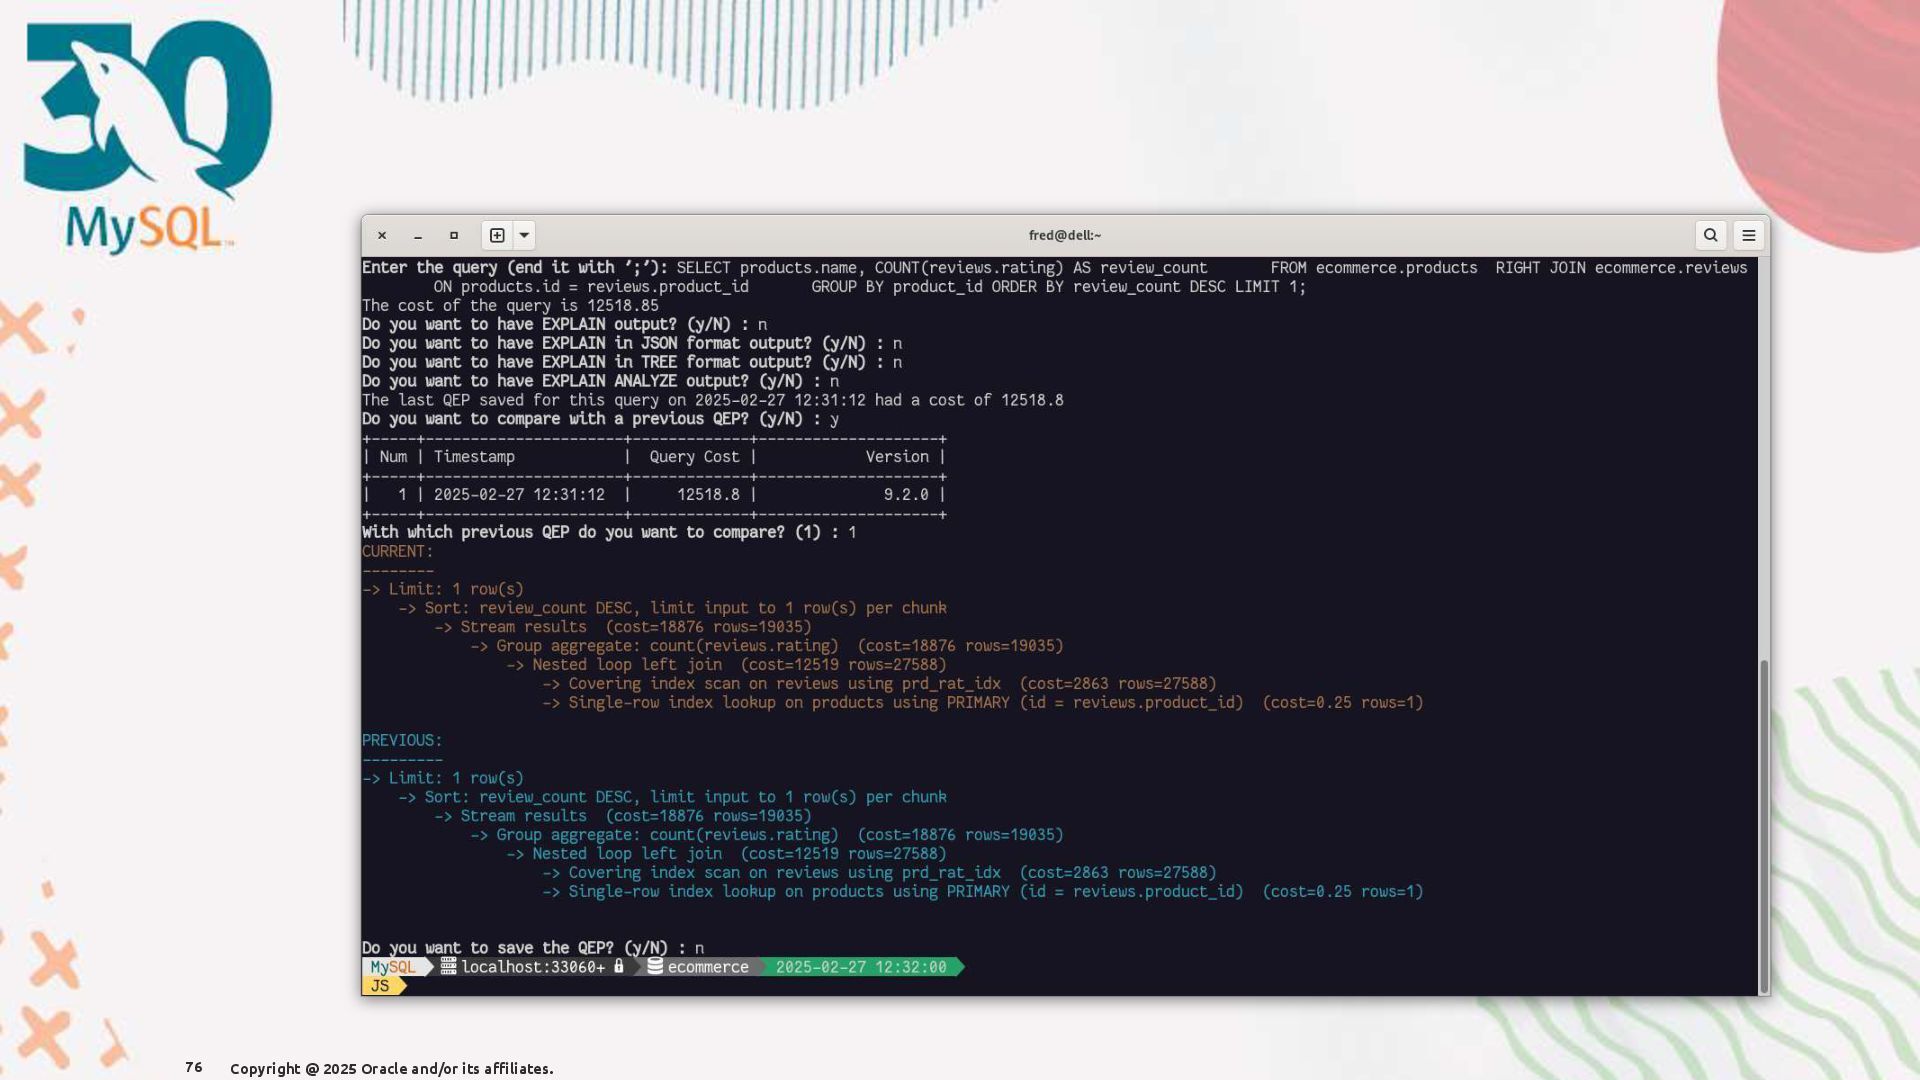
Task: Click the Version column header
Action: click(x=897, y=457)
